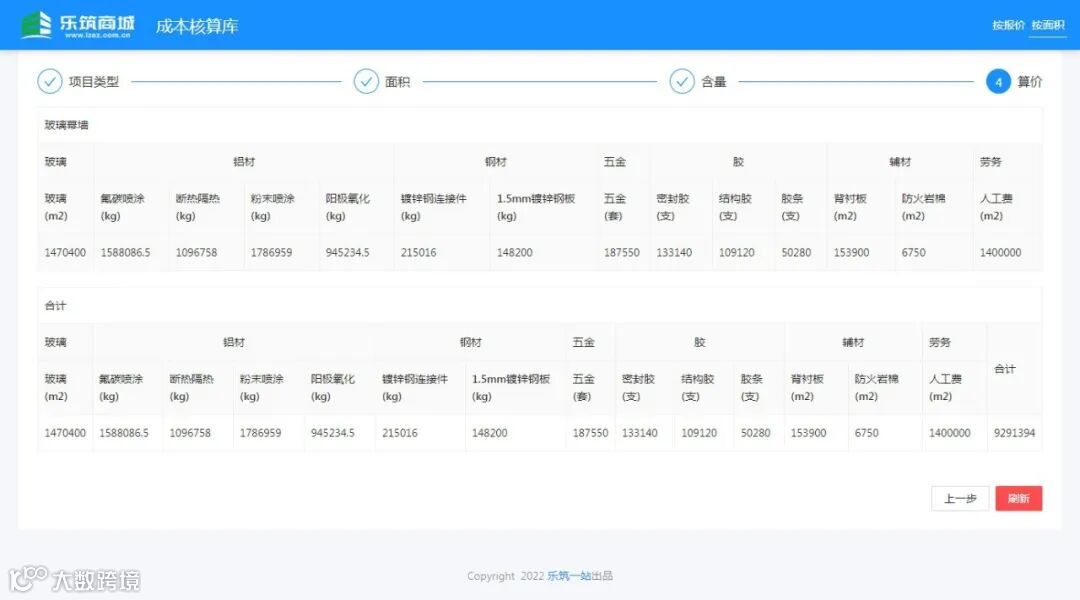The width and height of the screenshot is (1080, 600).
Task: Select value 1400000 in the 玻璃幕墙 table
Action: pos(1000,252)
